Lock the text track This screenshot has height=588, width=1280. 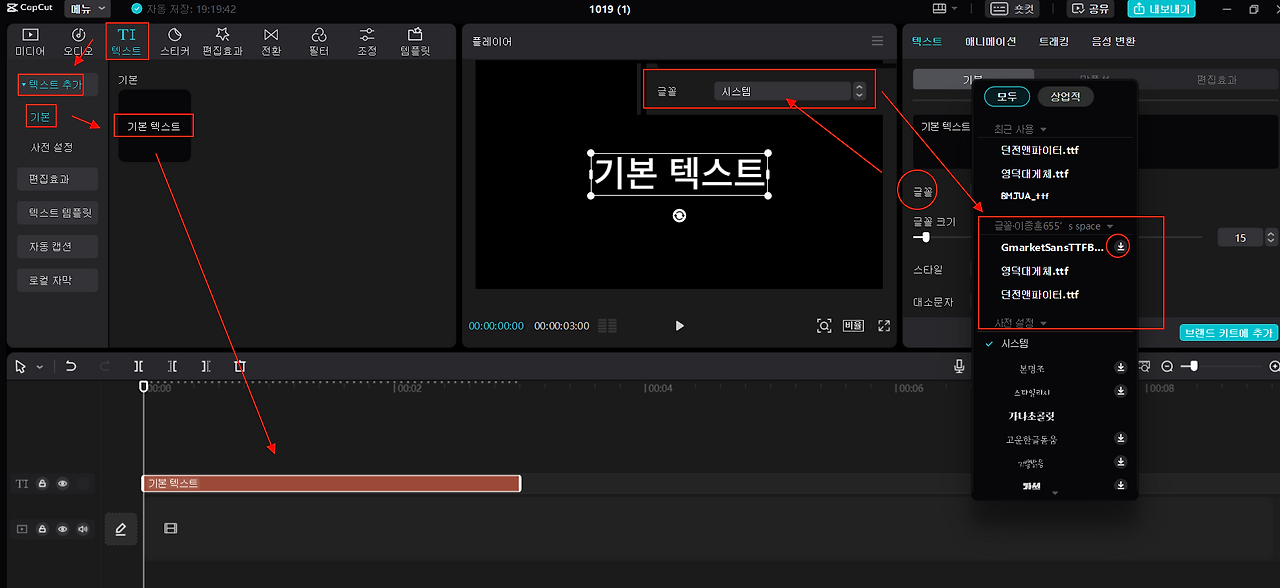[x=43, y=484]
